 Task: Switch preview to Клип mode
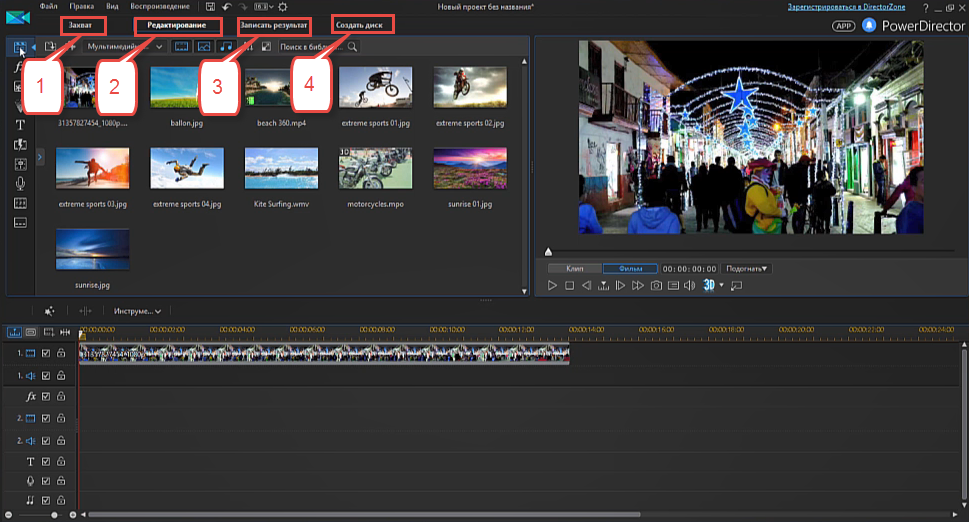coord(574,269)
